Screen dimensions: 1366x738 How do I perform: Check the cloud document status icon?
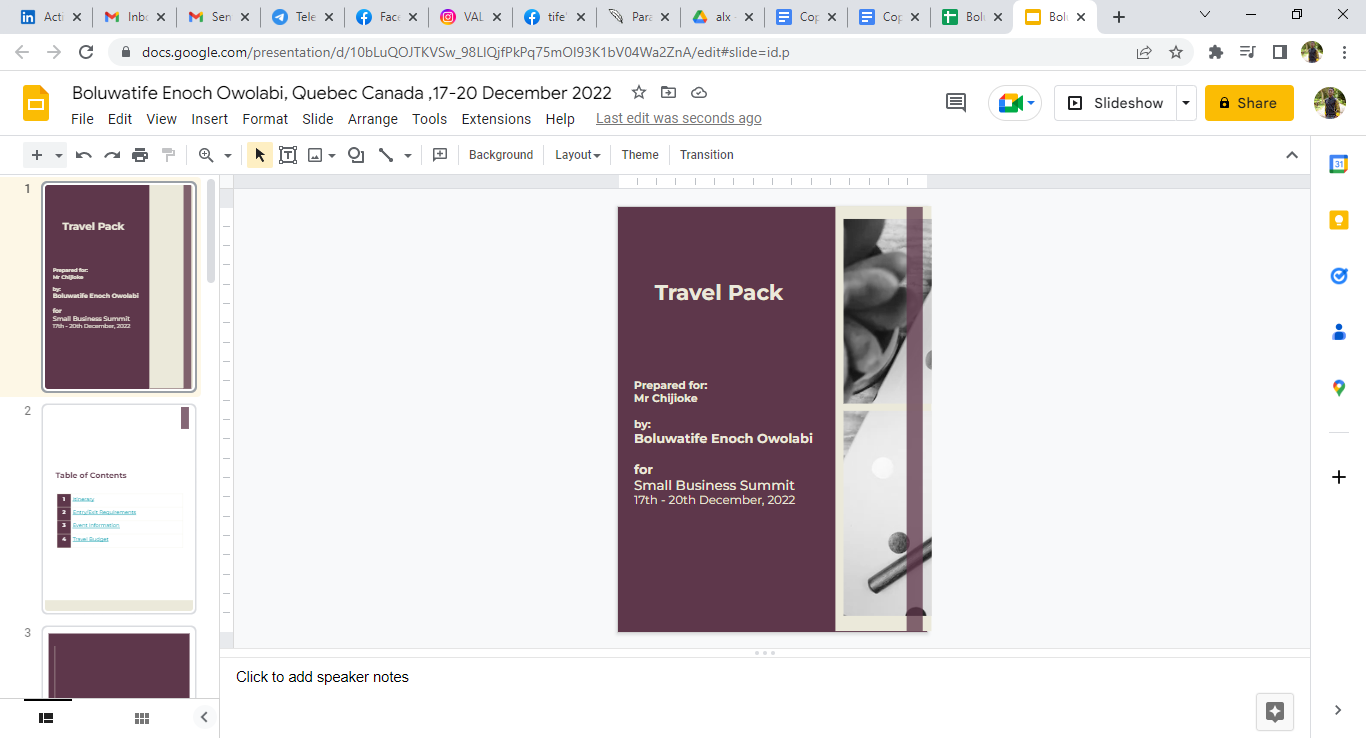(699, 93)
